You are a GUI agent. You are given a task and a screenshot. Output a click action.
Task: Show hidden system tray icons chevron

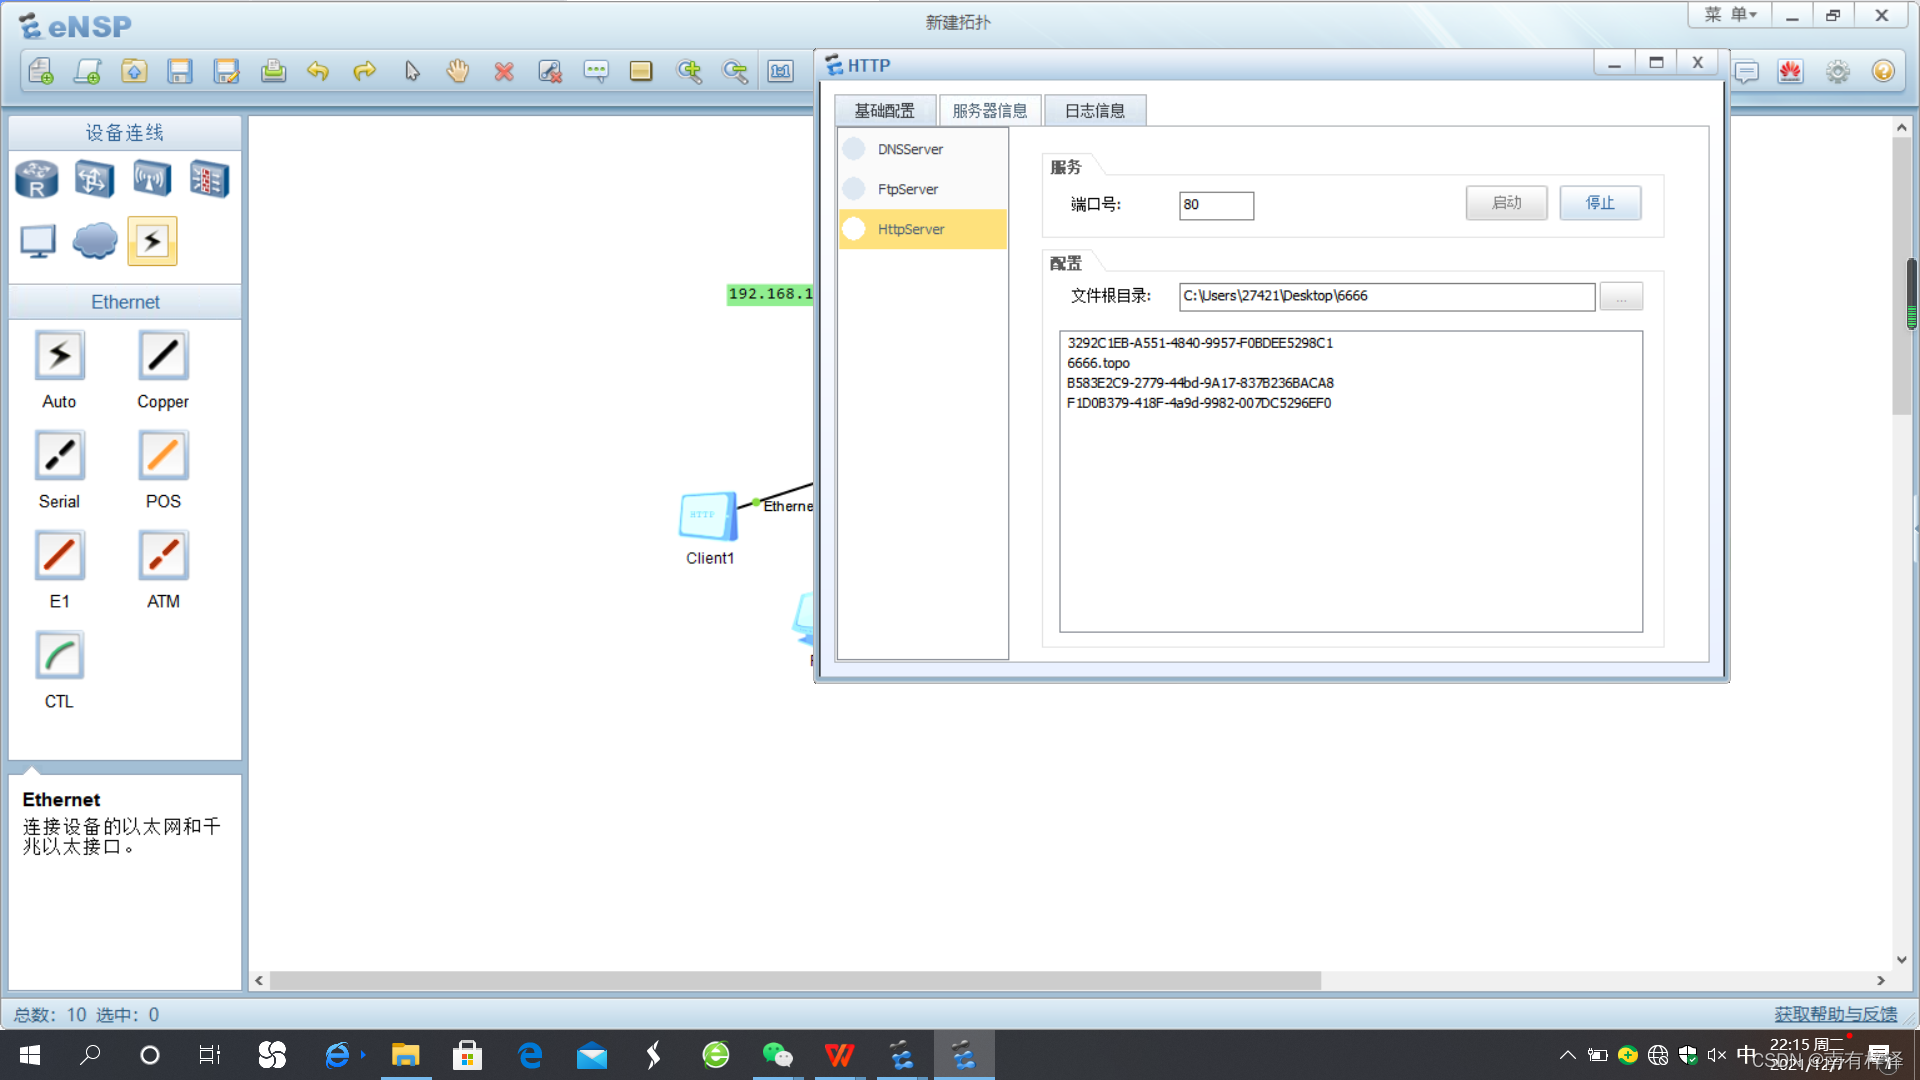point(1567,1055)
